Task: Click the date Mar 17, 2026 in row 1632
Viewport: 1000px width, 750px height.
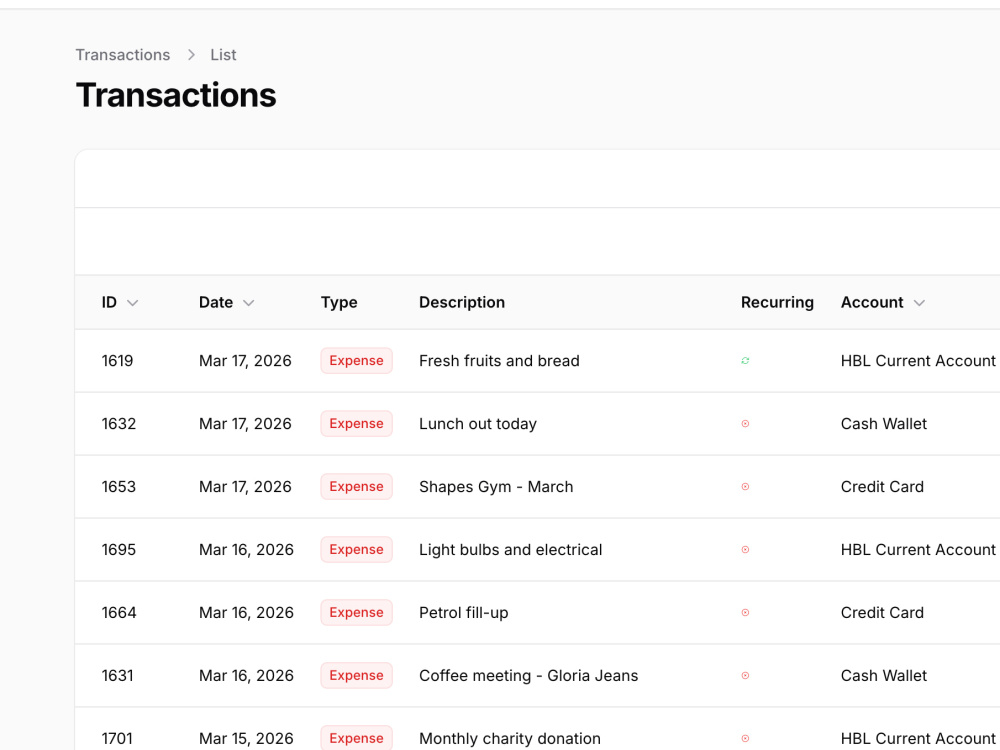Action: (x=245, y=424)
